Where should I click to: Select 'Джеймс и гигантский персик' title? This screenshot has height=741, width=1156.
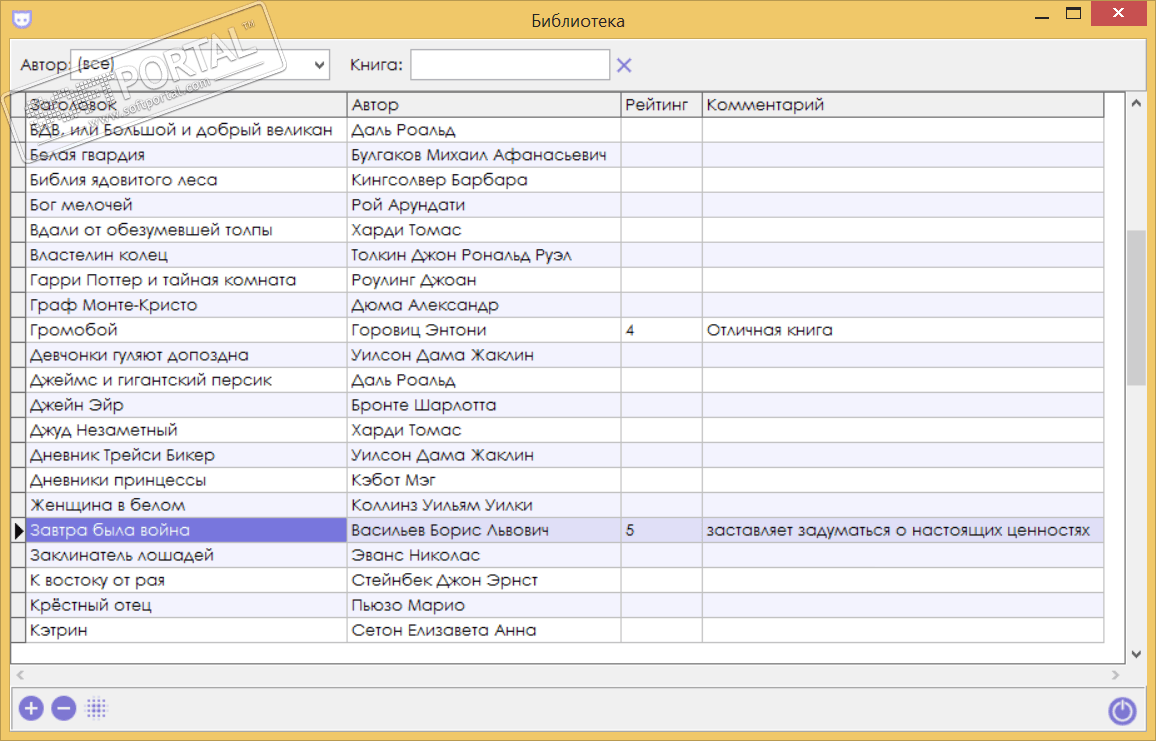[x=186, y=380]
